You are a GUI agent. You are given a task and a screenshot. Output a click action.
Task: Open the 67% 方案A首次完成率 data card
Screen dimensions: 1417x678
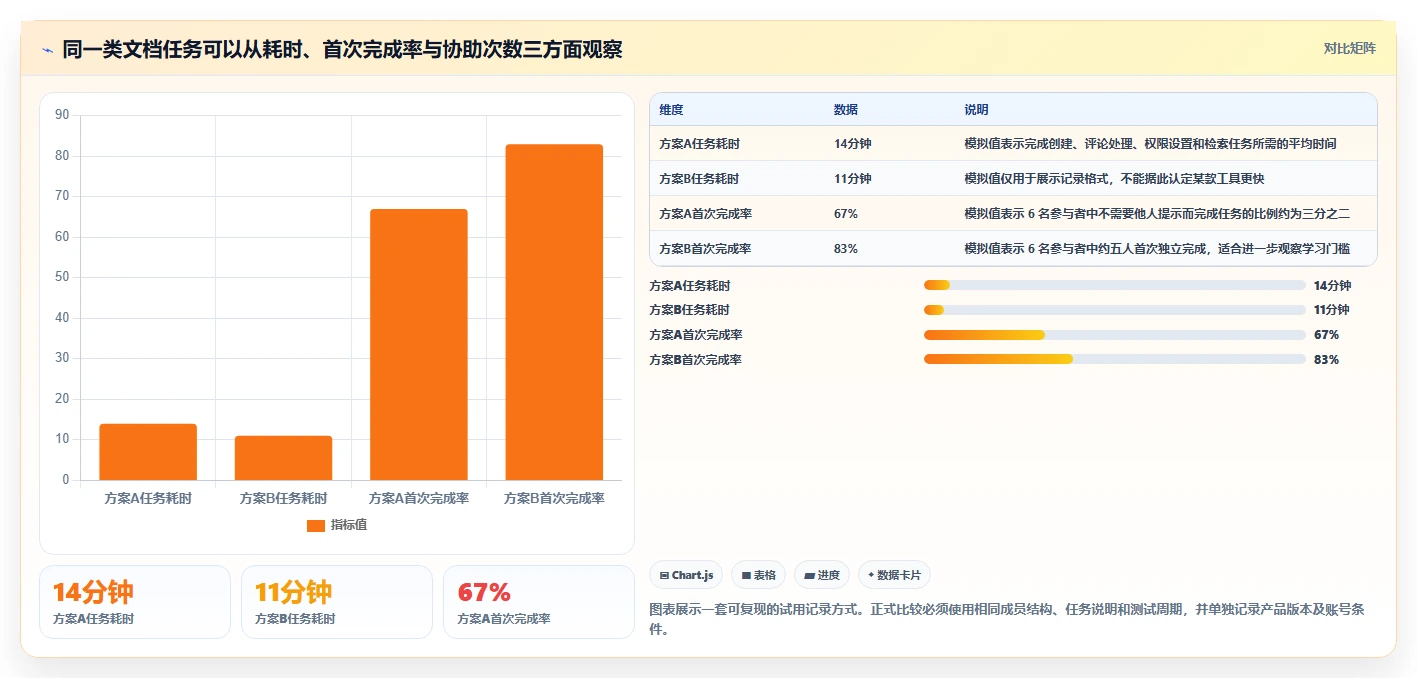click(x=539, y=602)
